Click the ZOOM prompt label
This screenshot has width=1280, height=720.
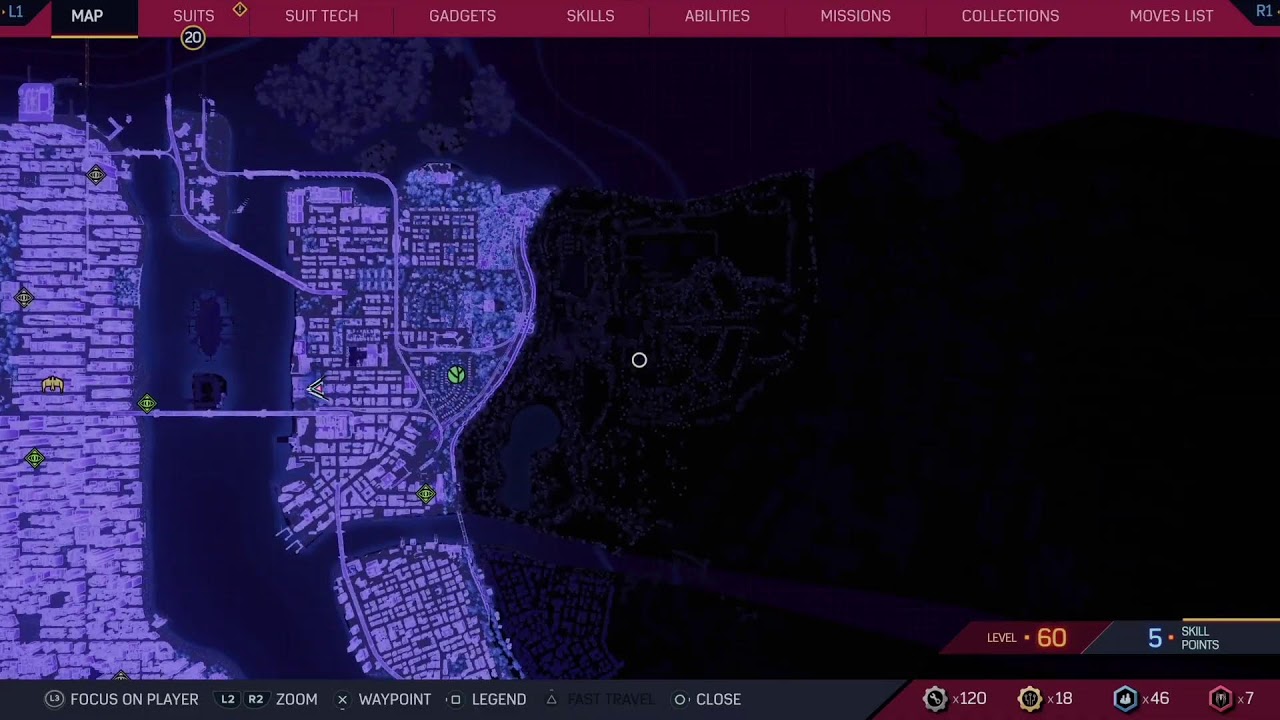(x=296, y=699)
